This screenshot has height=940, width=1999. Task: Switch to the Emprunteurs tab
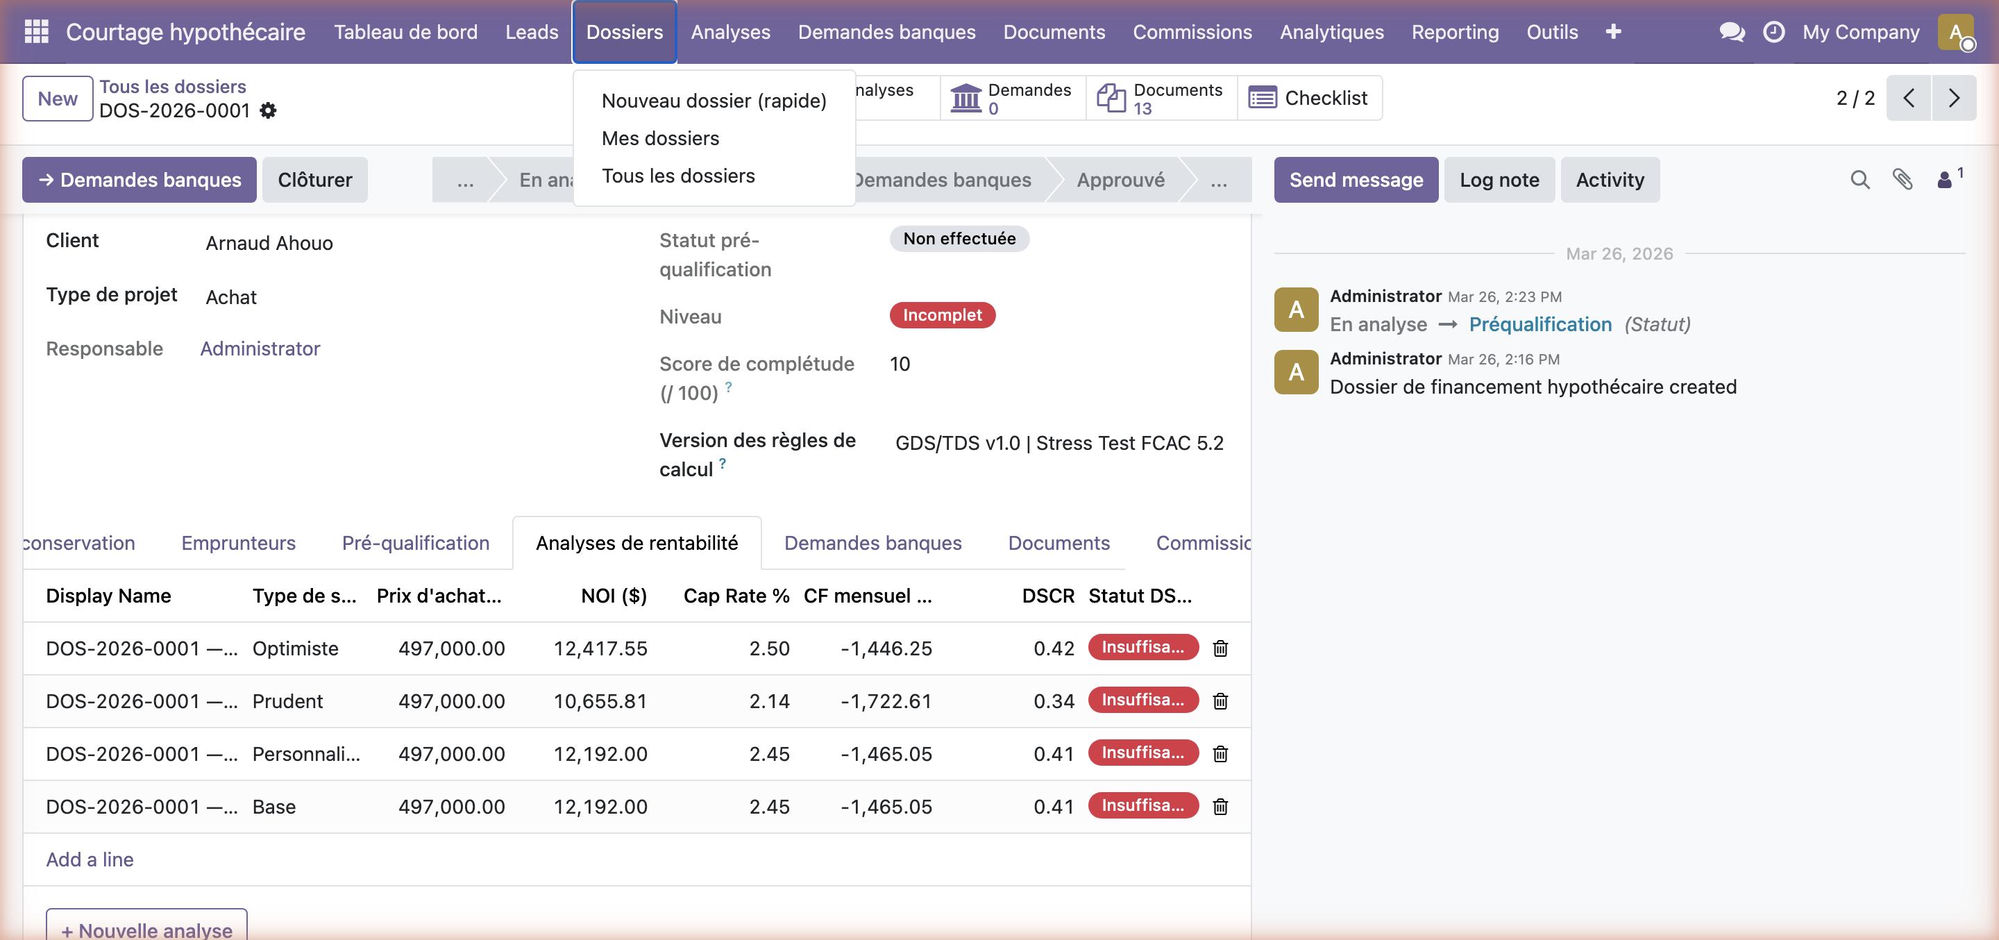(238, 543)
